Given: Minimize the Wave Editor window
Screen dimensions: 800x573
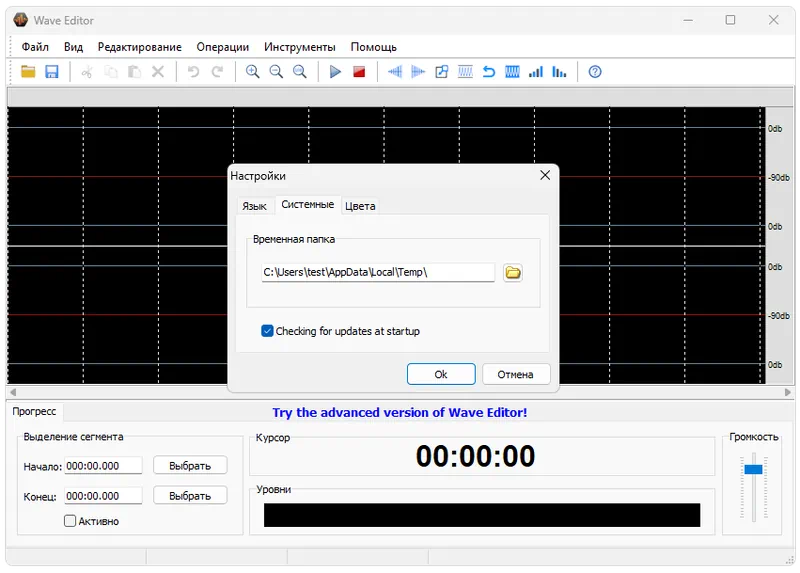Looking at the screenshot, I should point(688,20).
